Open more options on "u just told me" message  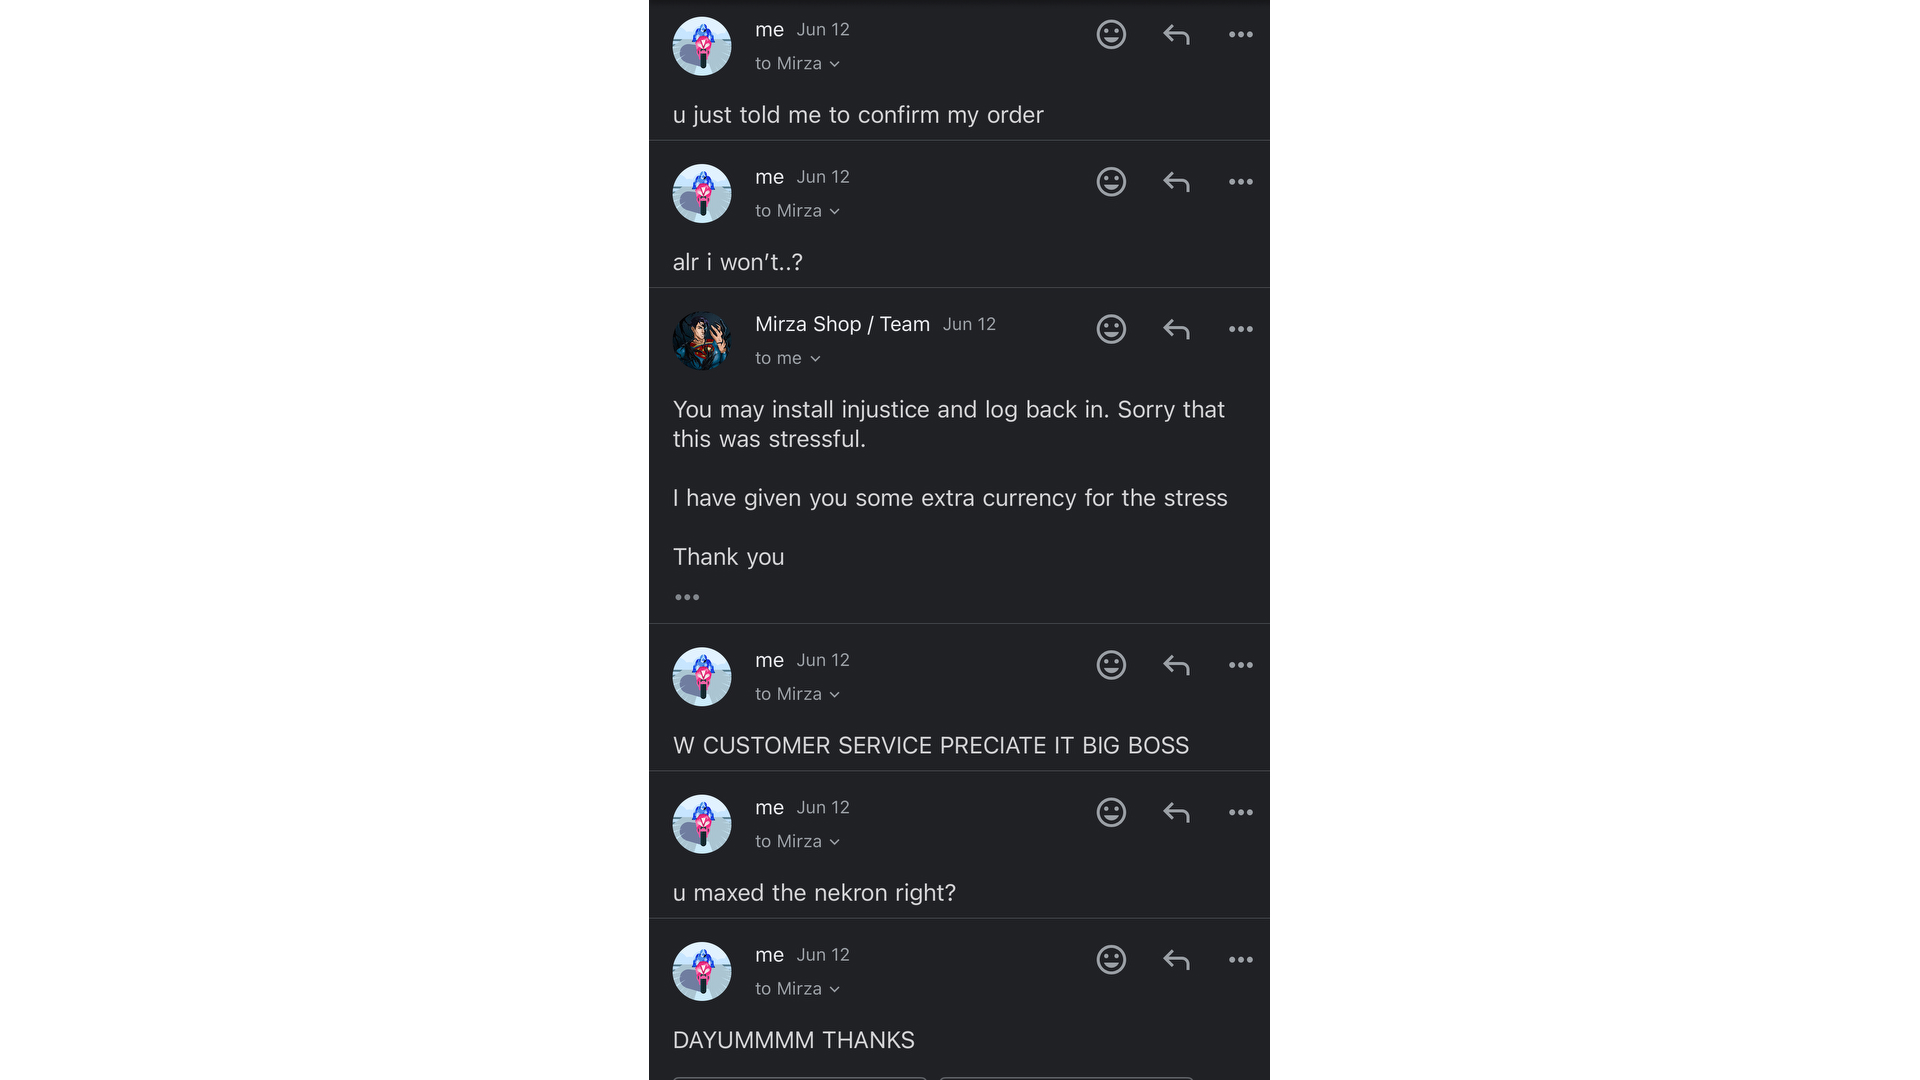tap(1240, 35)
